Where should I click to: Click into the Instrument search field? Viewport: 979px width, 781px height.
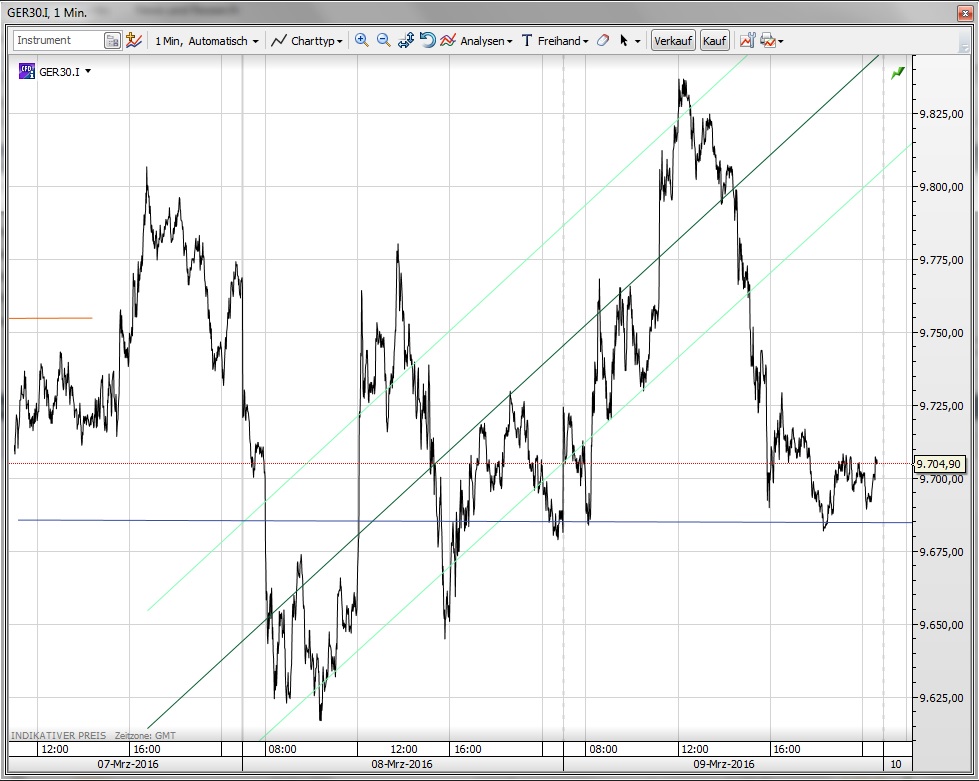(x=57, y=41)
